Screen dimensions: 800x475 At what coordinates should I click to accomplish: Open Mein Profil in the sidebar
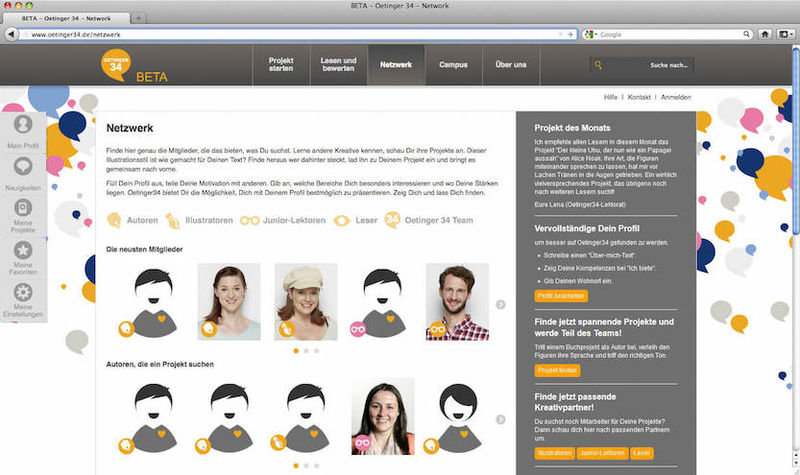click(23, 126)
